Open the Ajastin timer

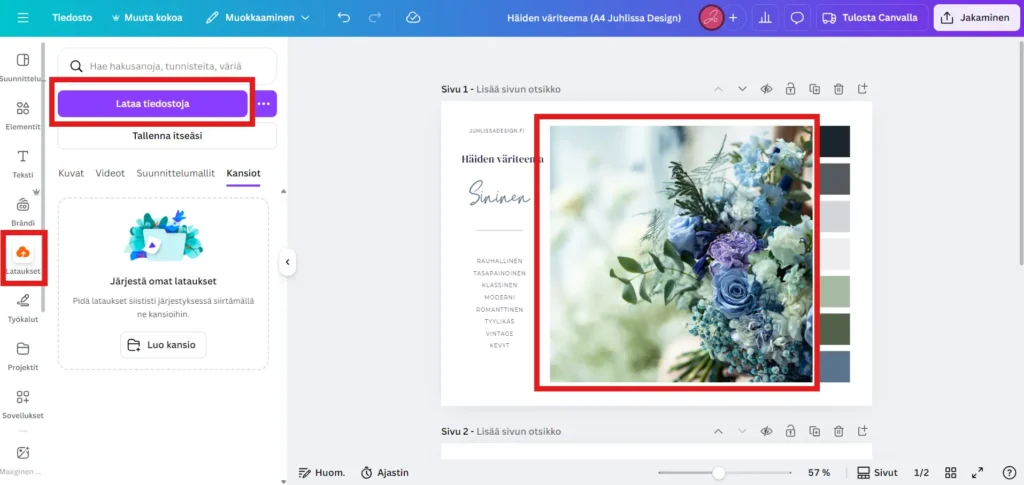click(x=385, y=473)
